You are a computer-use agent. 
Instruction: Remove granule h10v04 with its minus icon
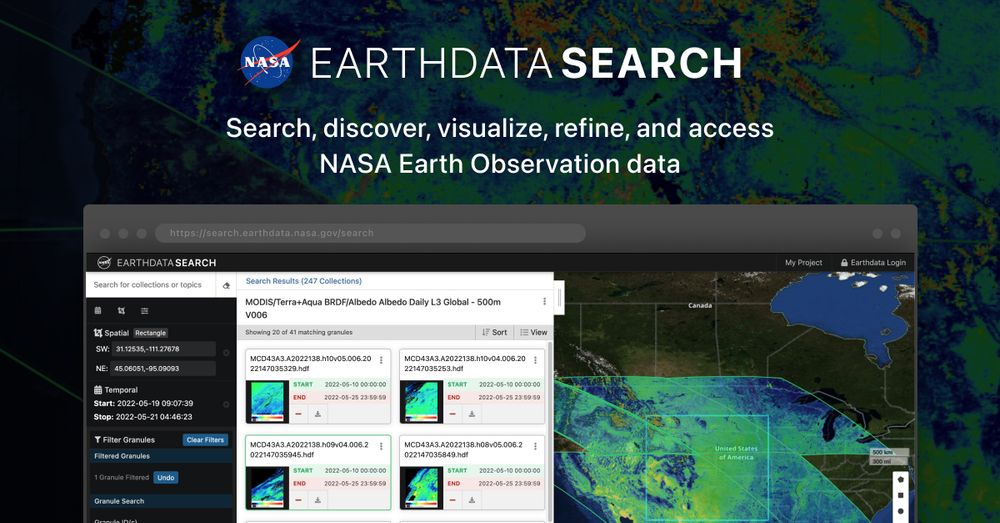(453, 414)
